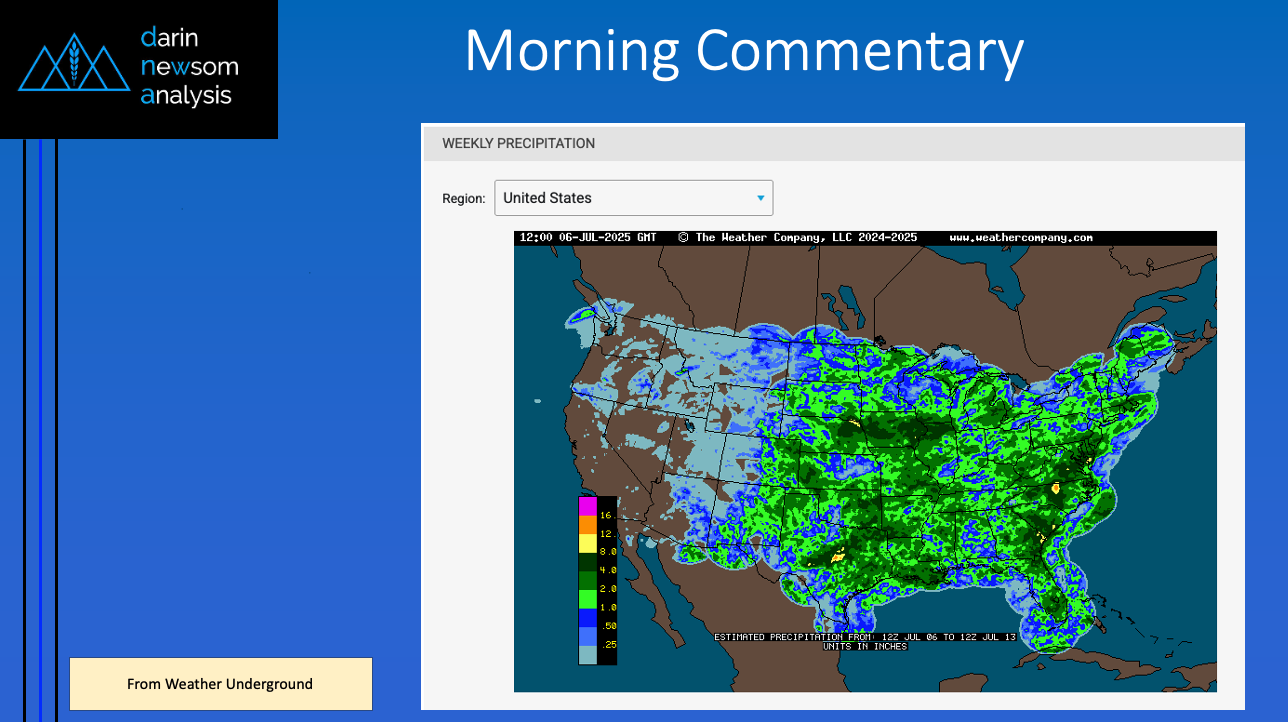
Task: Click the bright green legend swatch
Action: click(x=587, y=599)
